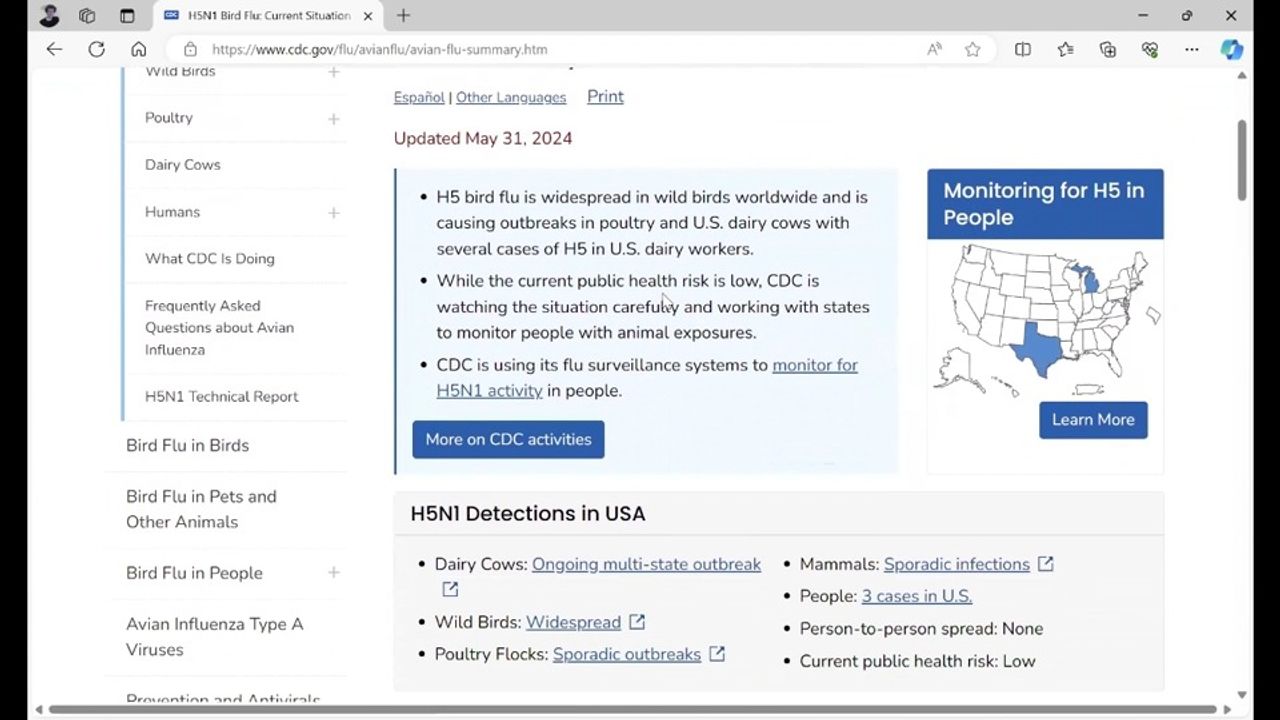The width and height of the screenshot is (1280, 720).
Task: Open the Dairy Cows sidebar item
Action: click(x=182, y=165)
